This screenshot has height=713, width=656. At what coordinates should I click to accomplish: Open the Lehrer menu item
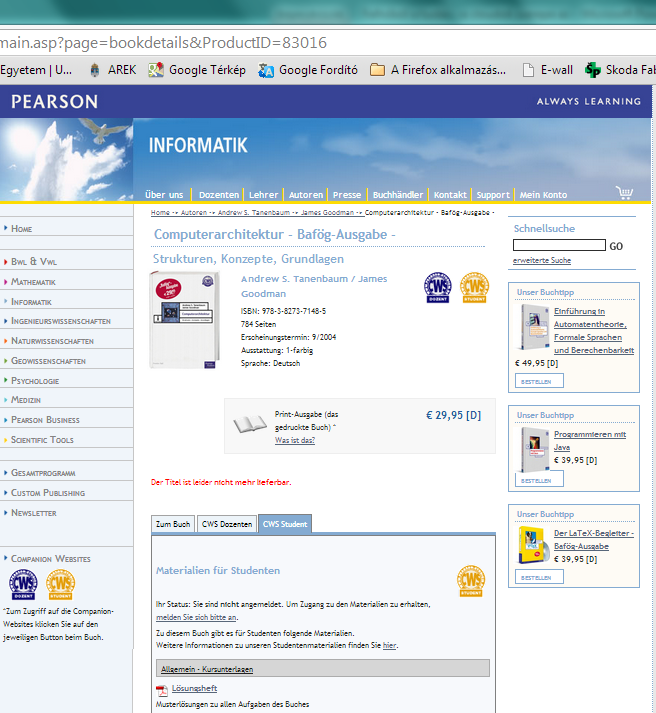pyautogui.click(x=263, y=195)
